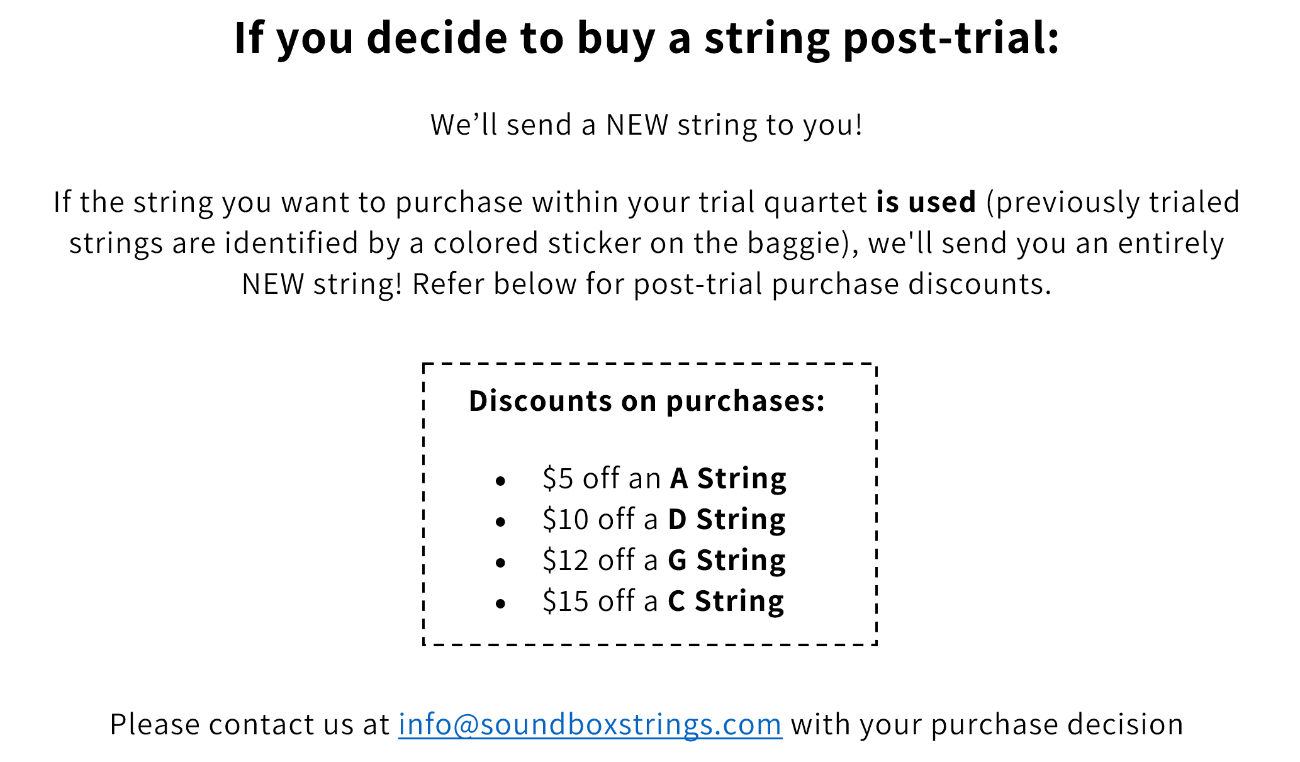1300x762 pixels.
Task: Click the bold "A String" text
Action: click(728, 478)
